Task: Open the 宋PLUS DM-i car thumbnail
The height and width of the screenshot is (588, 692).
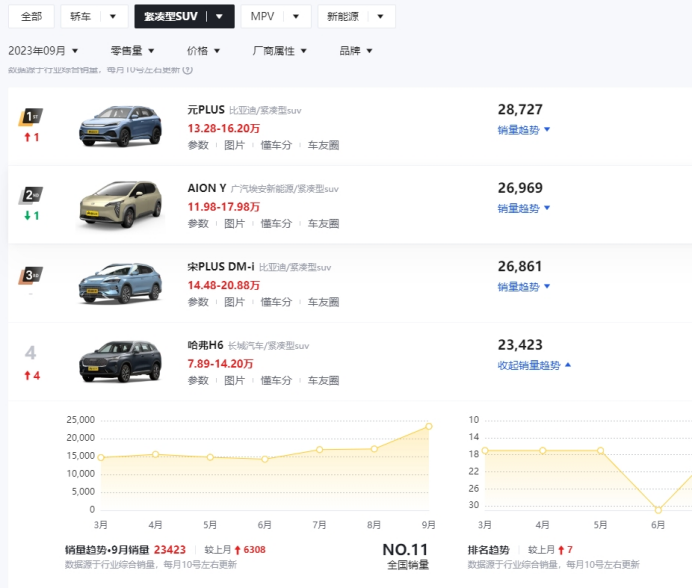Action: click(x=120, y=283)
